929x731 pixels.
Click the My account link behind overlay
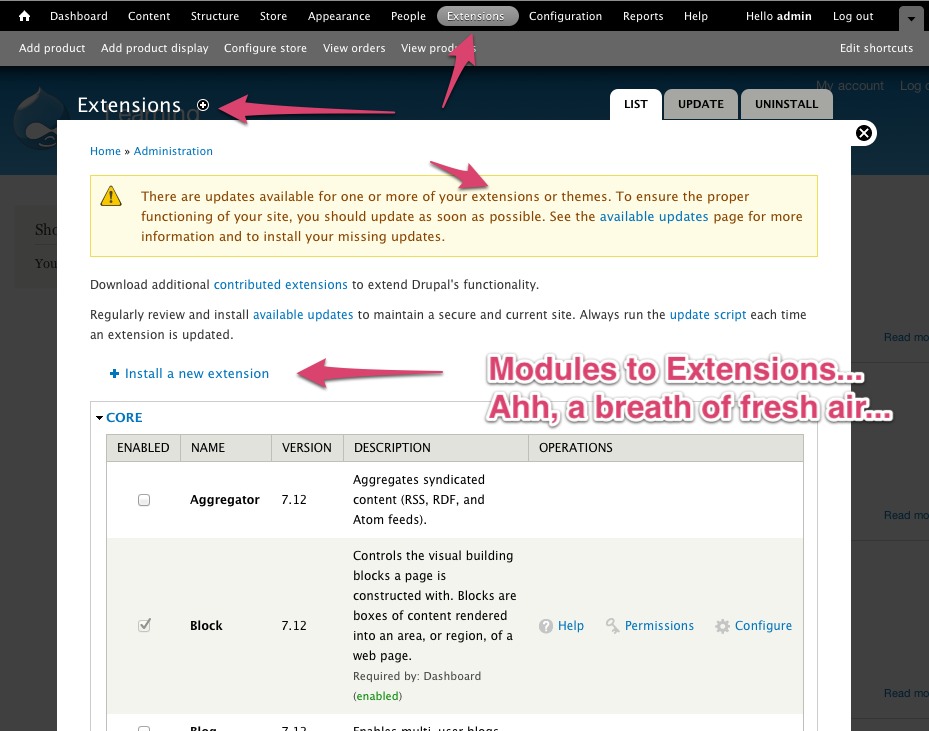click(850, 85)
